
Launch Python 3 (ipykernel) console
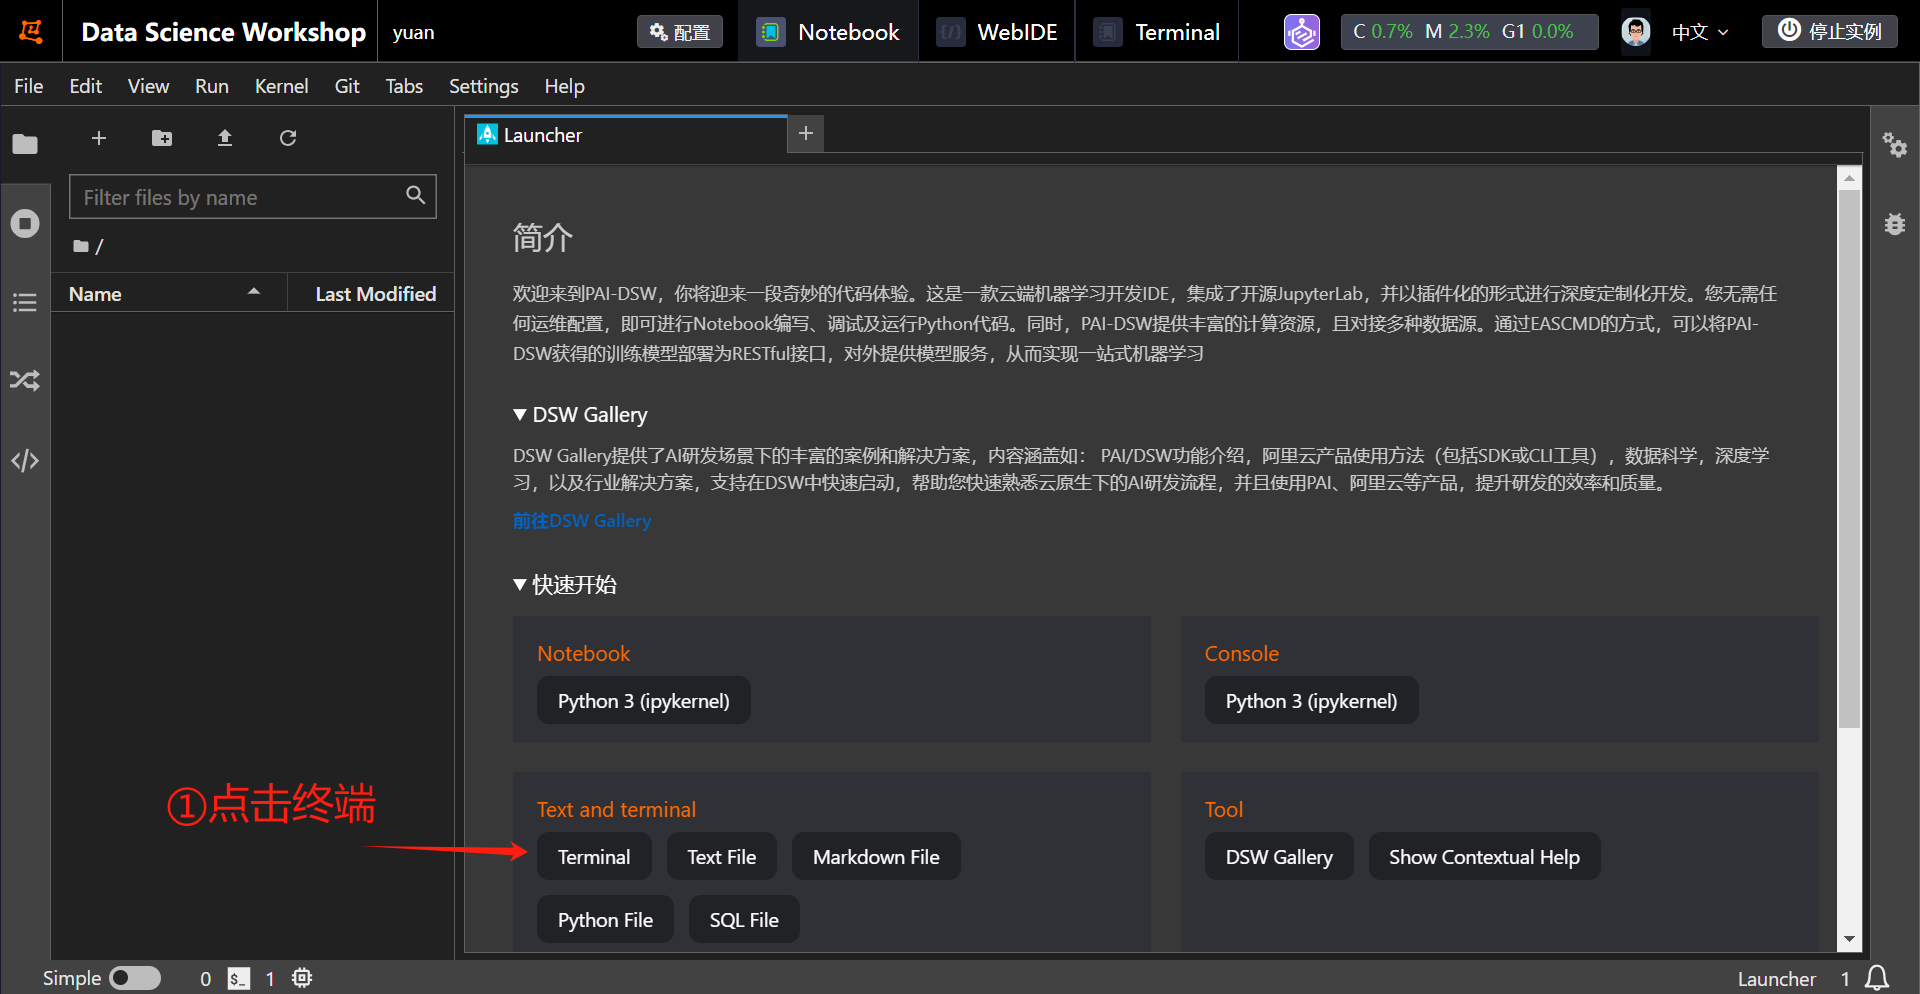tap(1311, 701)
